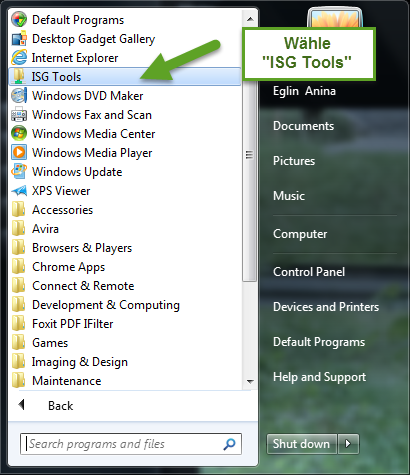410x475 pixels.
Task: Click the Windows Media Center icon
Action: point(19,134)
